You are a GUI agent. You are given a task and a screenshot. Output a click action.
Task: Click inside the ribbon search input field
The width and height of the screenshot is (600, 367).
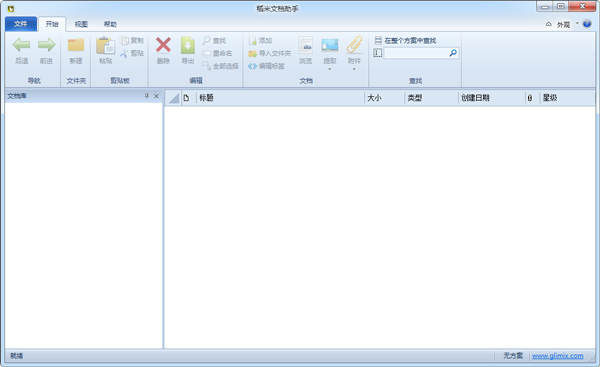click(x=416, y=53)
